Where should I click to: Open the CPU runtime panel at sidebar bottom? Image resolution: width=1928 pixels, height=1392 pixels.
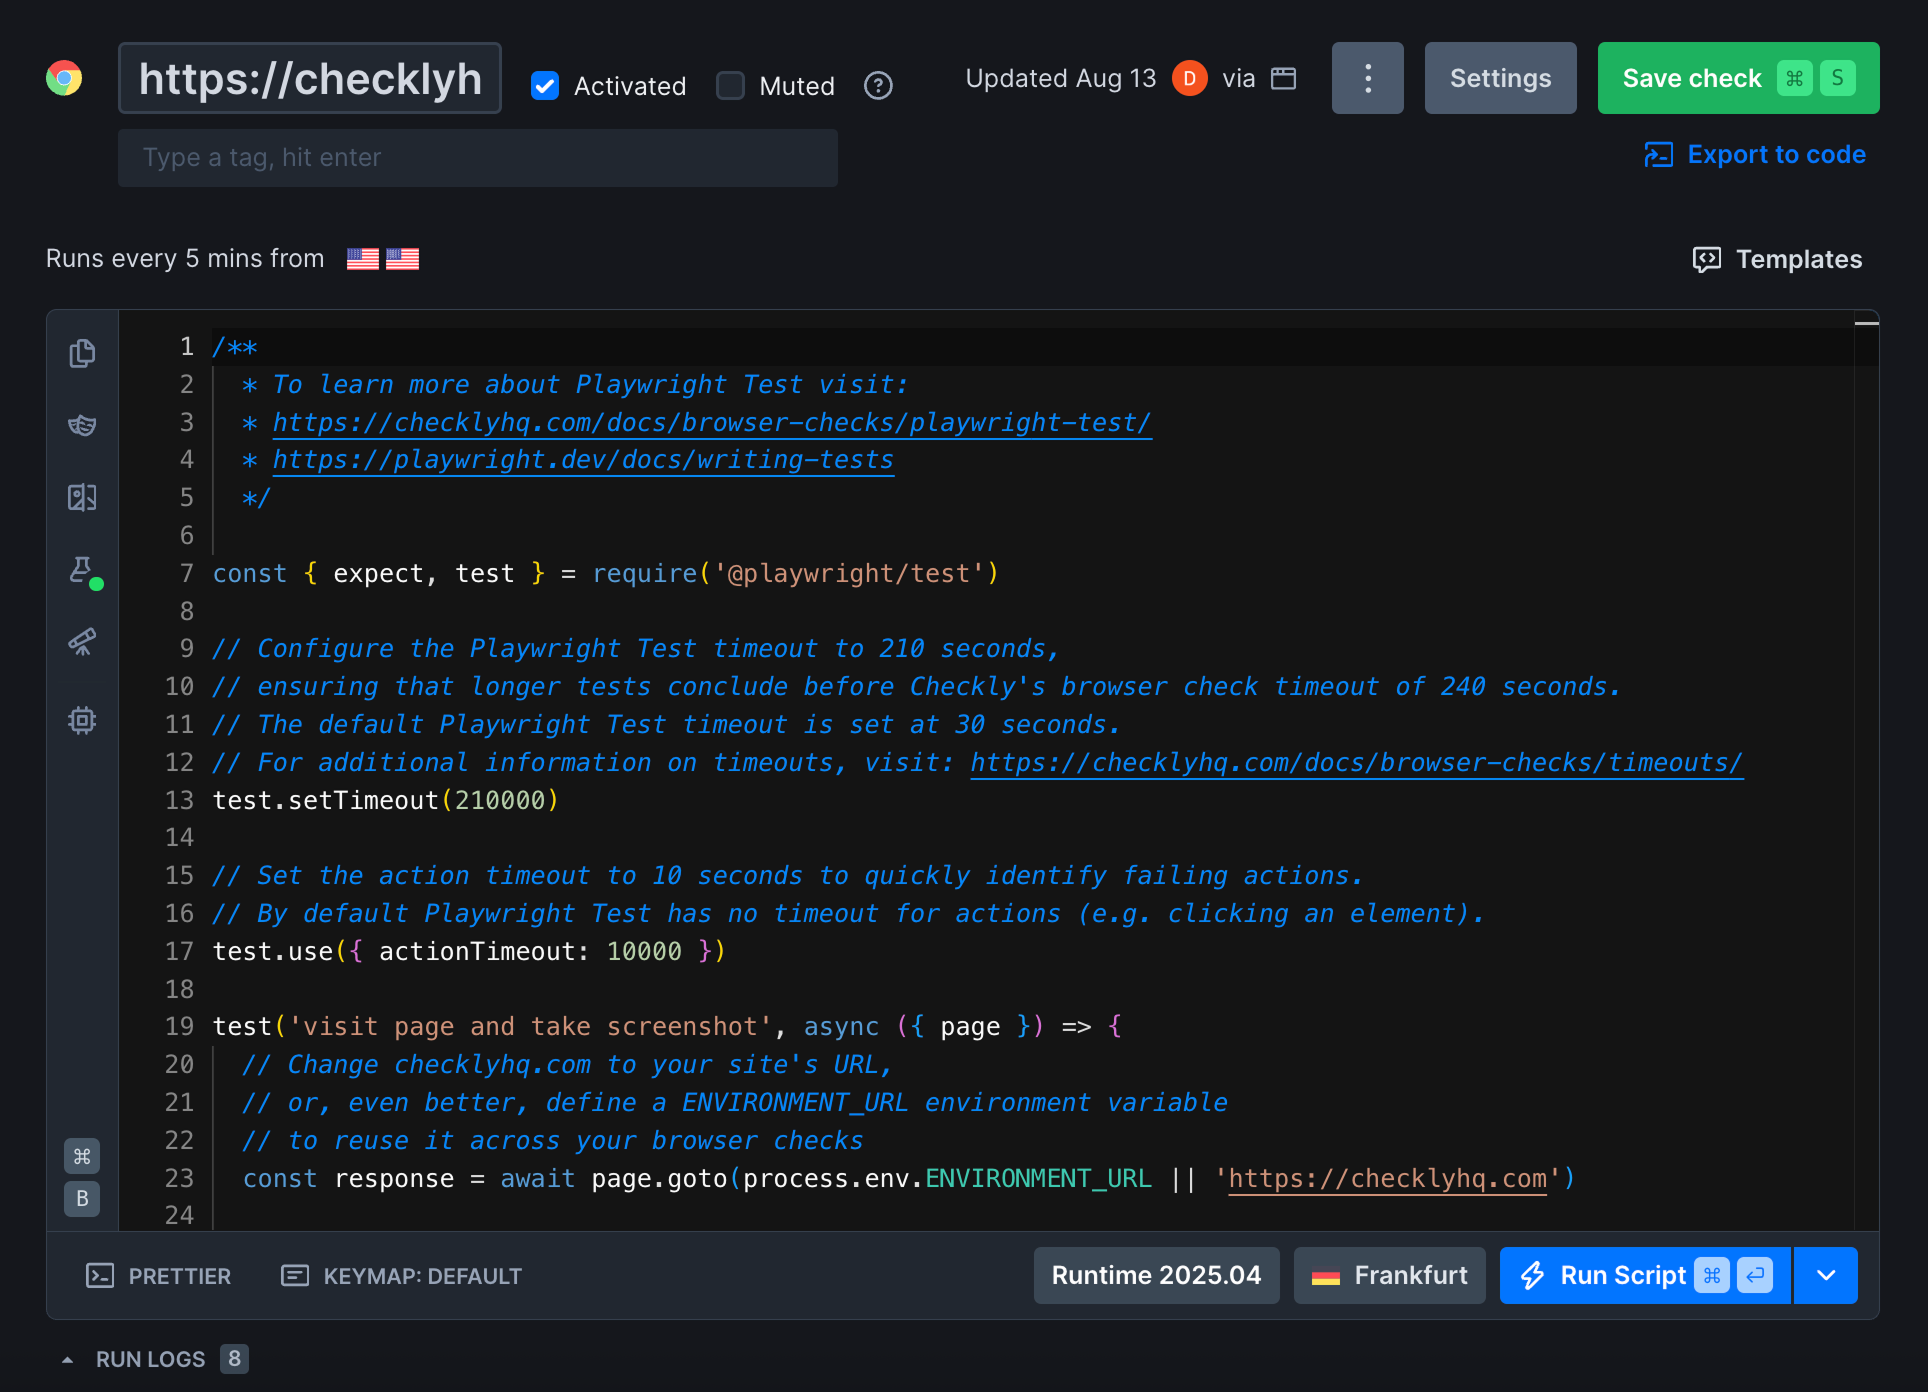click(82, 721)
